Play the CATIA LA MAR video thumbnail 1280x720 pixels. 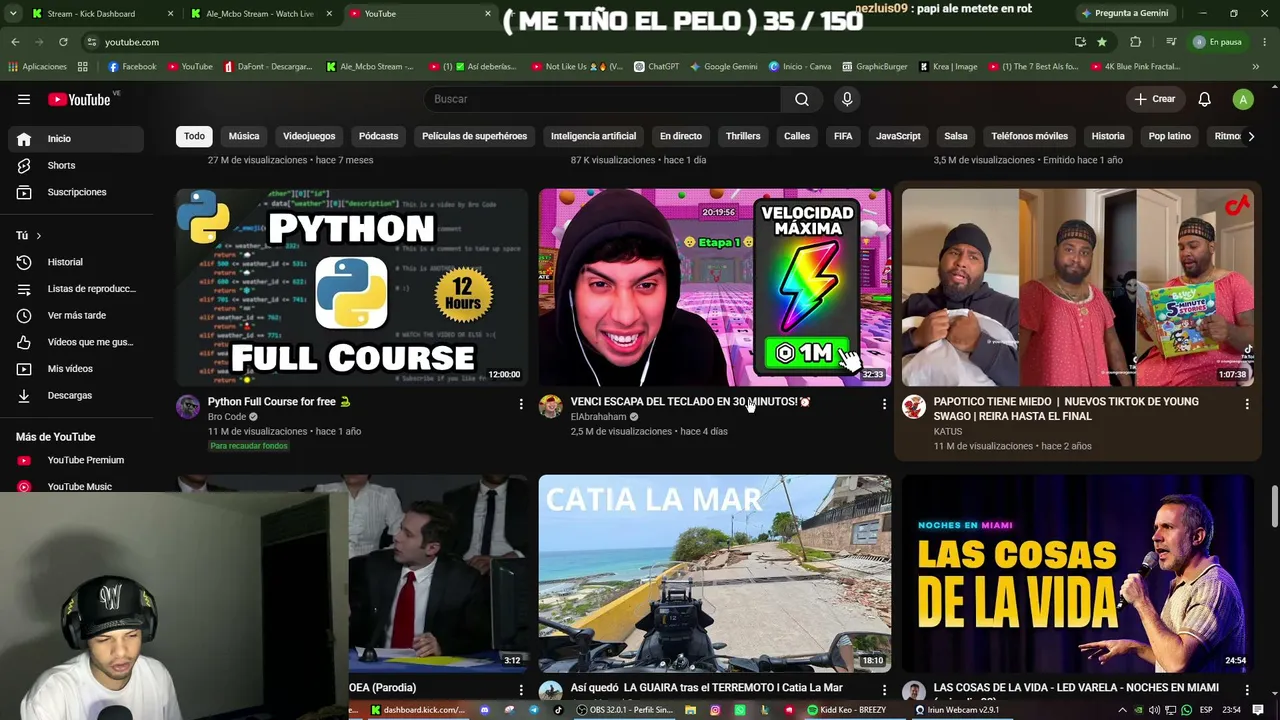tap(715, 574)
